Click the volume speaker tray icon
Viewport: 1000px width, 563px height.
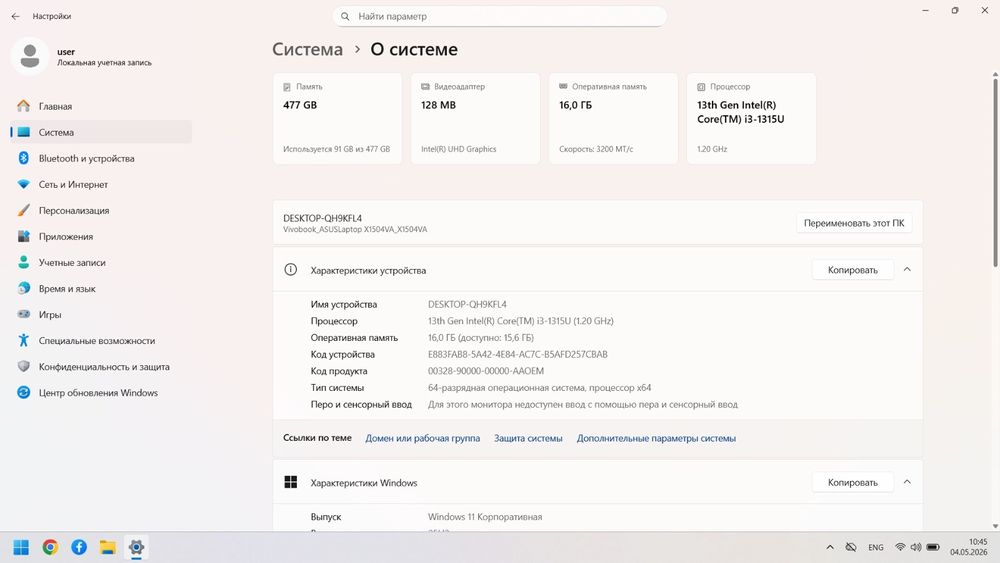point(916,547)
